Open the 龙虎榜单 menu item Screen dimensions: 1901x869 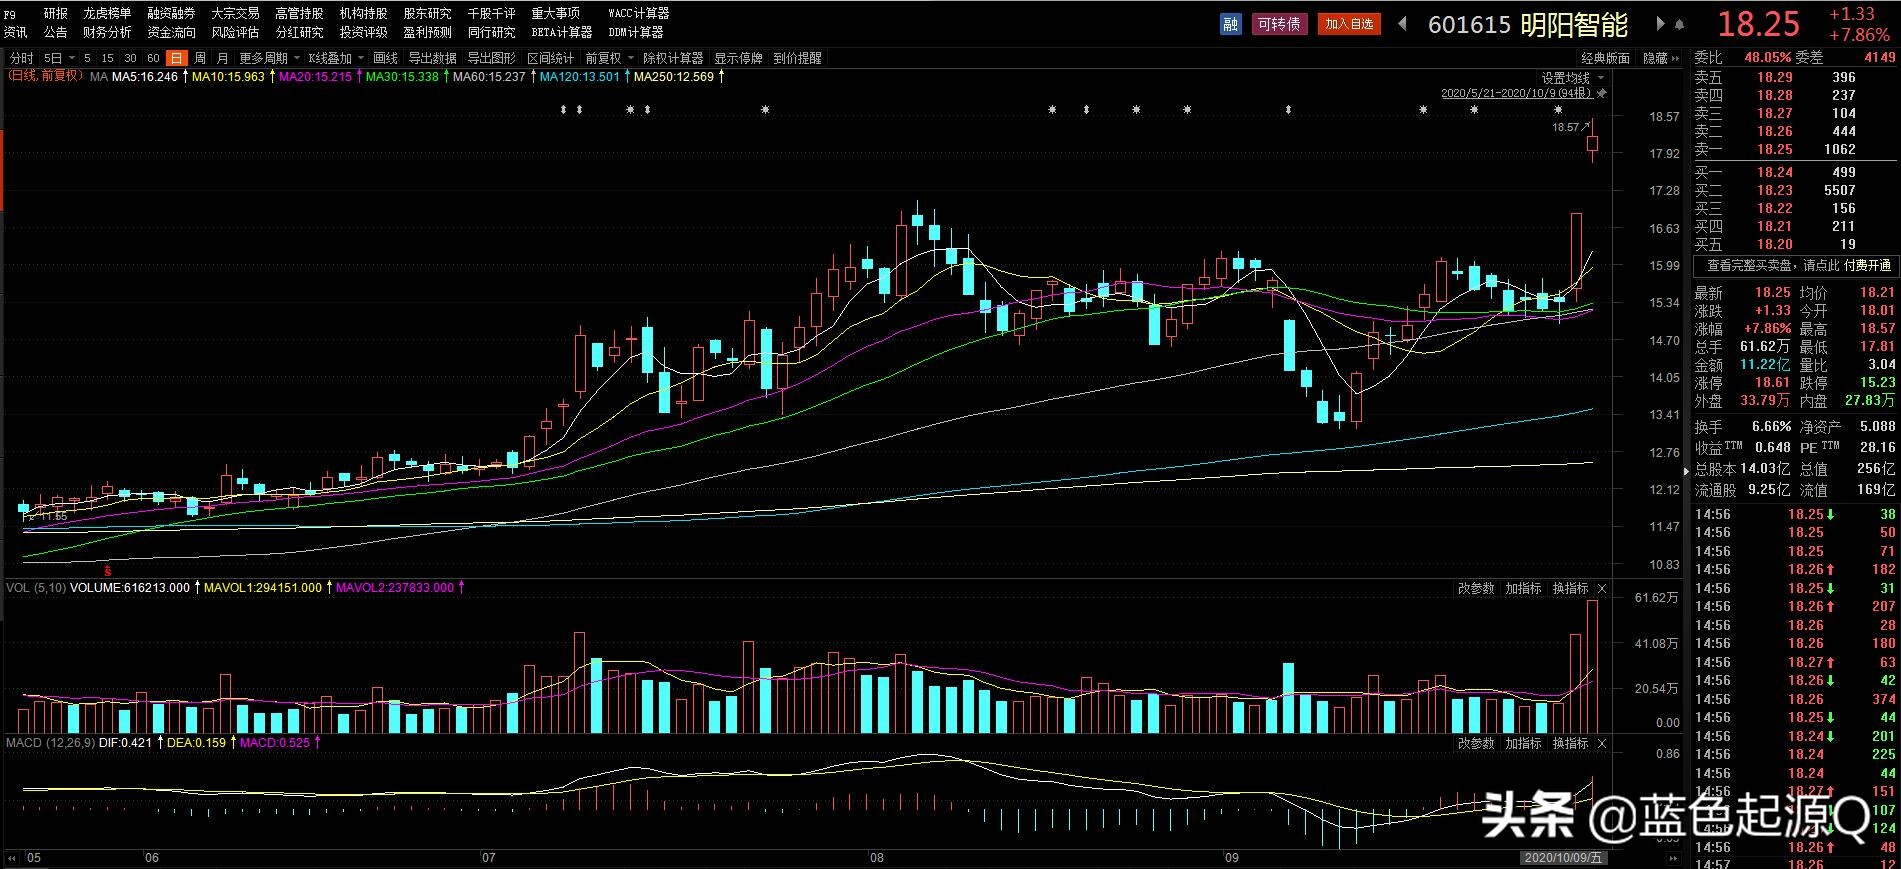107,13
